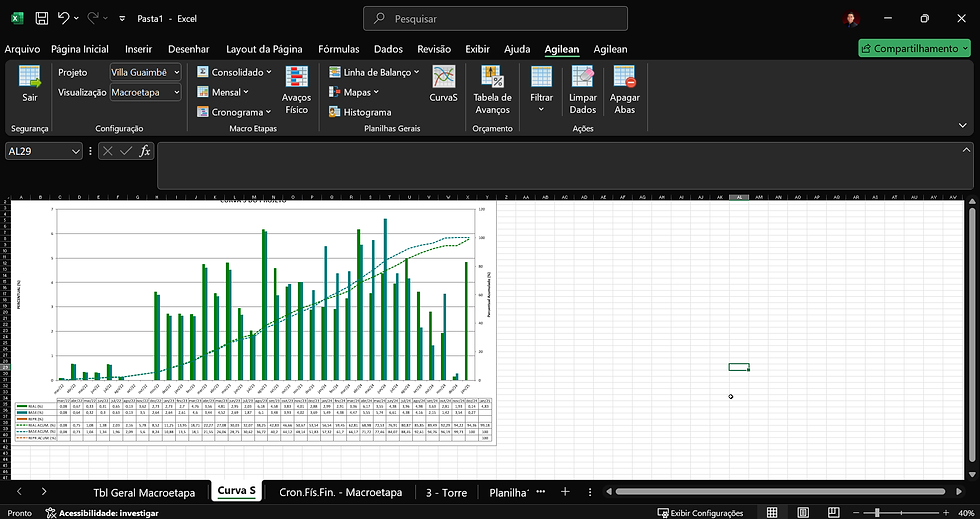
Task: Select the Projeto combo box Villa Guaimbê
Action: [146, 72]
